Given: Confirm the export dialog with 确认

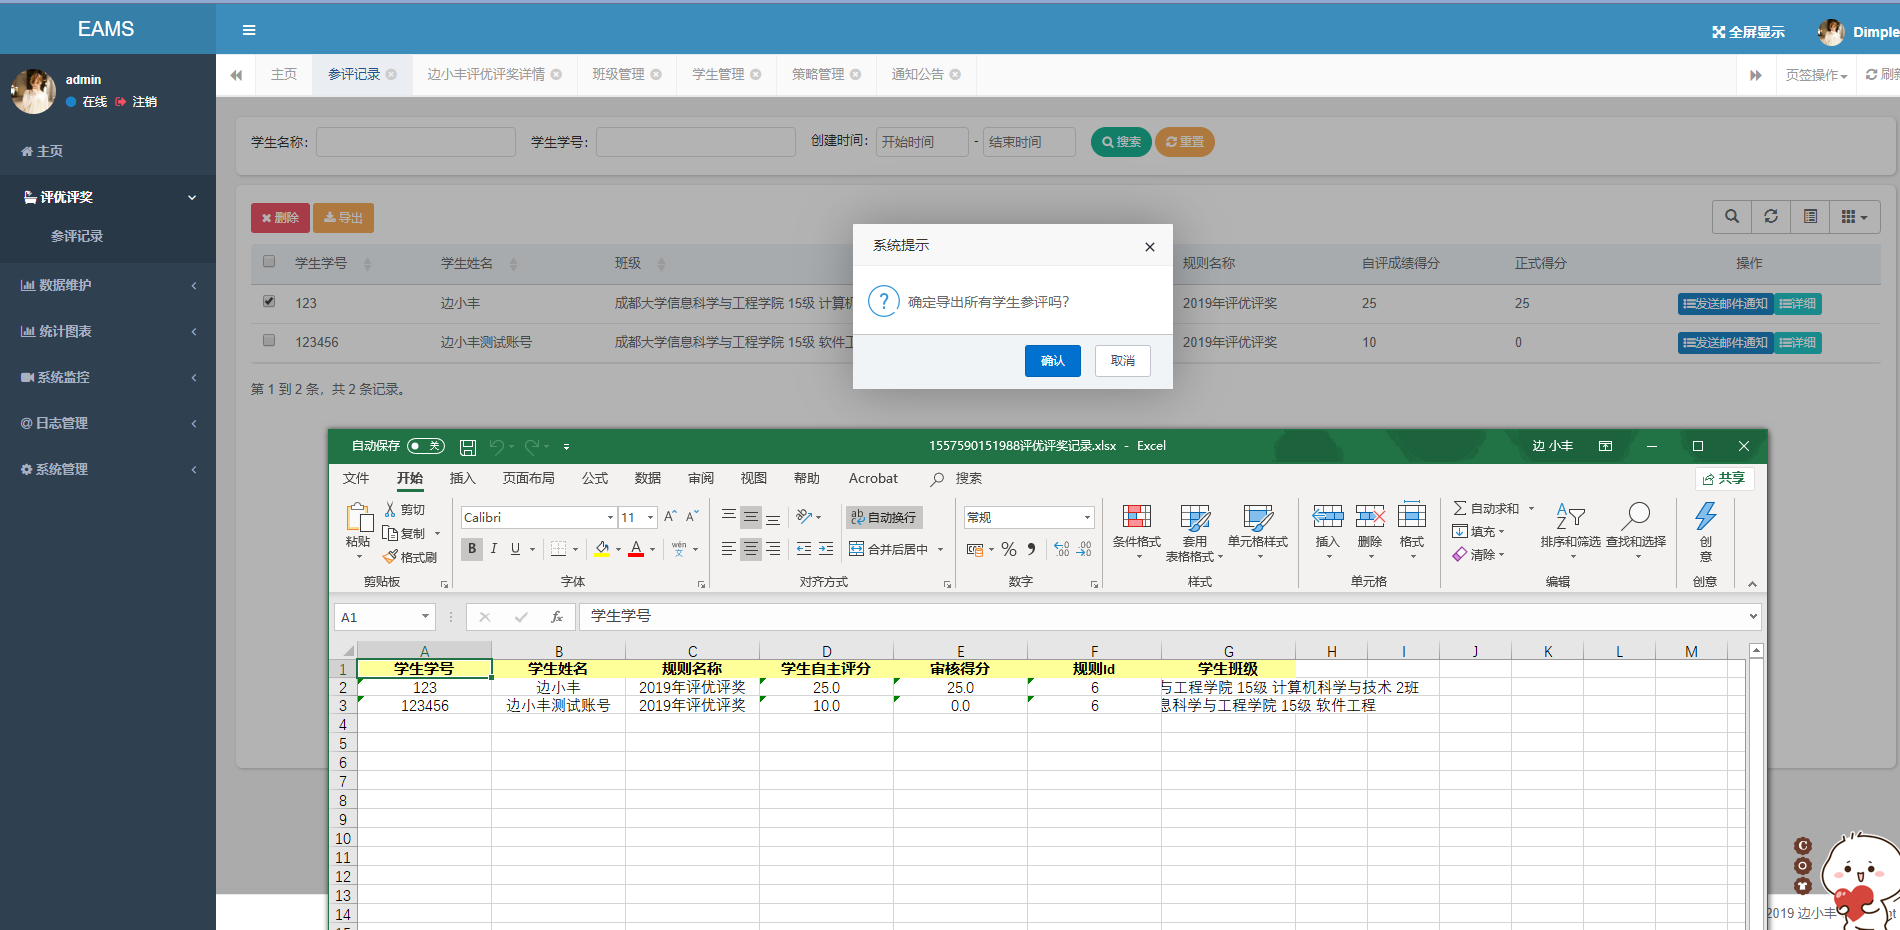Looking at the screenshot, I should click(x=1053, y=361).
